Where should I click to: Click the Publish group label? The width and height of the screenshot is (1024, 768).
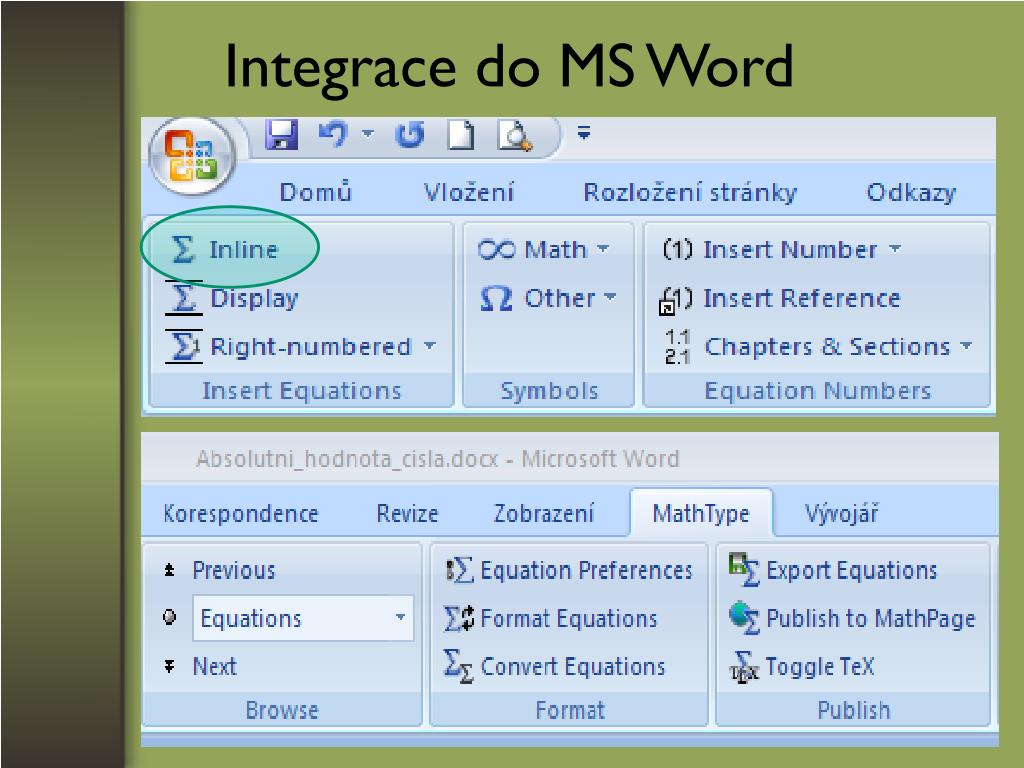pyautogui.click(x=854, y=711)
